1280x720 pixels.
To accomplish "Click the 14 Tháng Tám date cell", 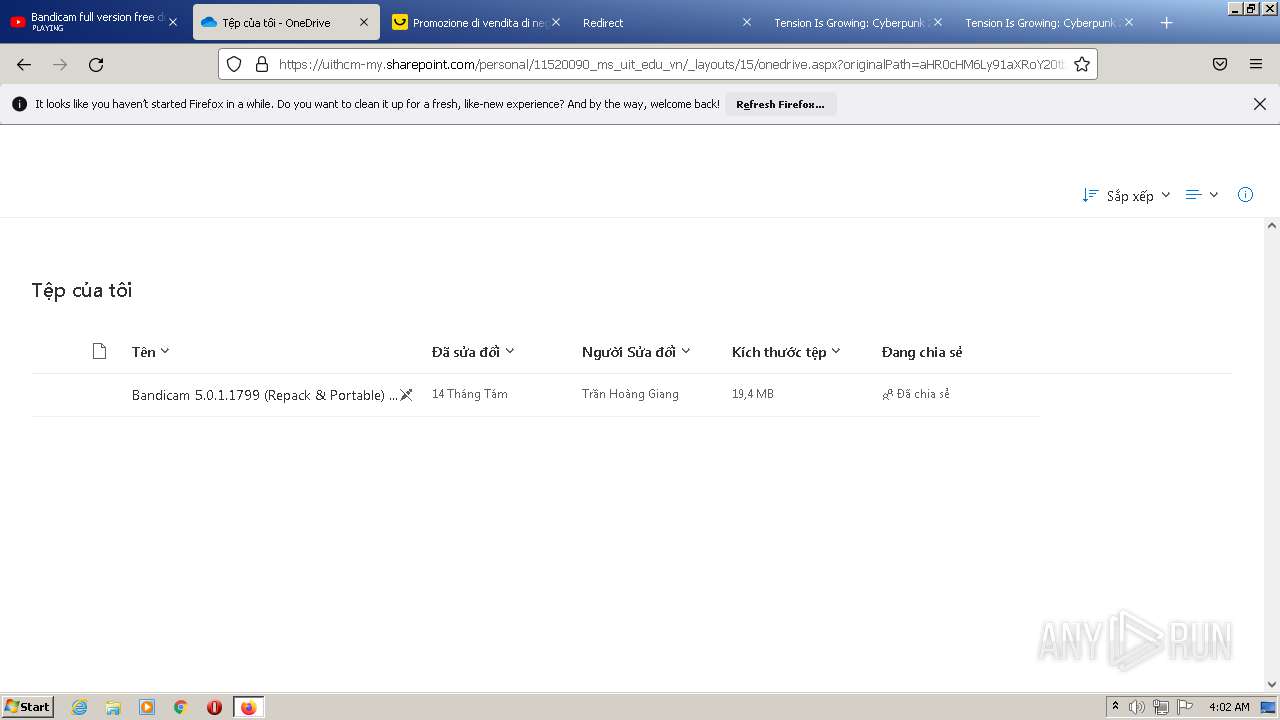I will pyautogui.click(x=470, y=394).
